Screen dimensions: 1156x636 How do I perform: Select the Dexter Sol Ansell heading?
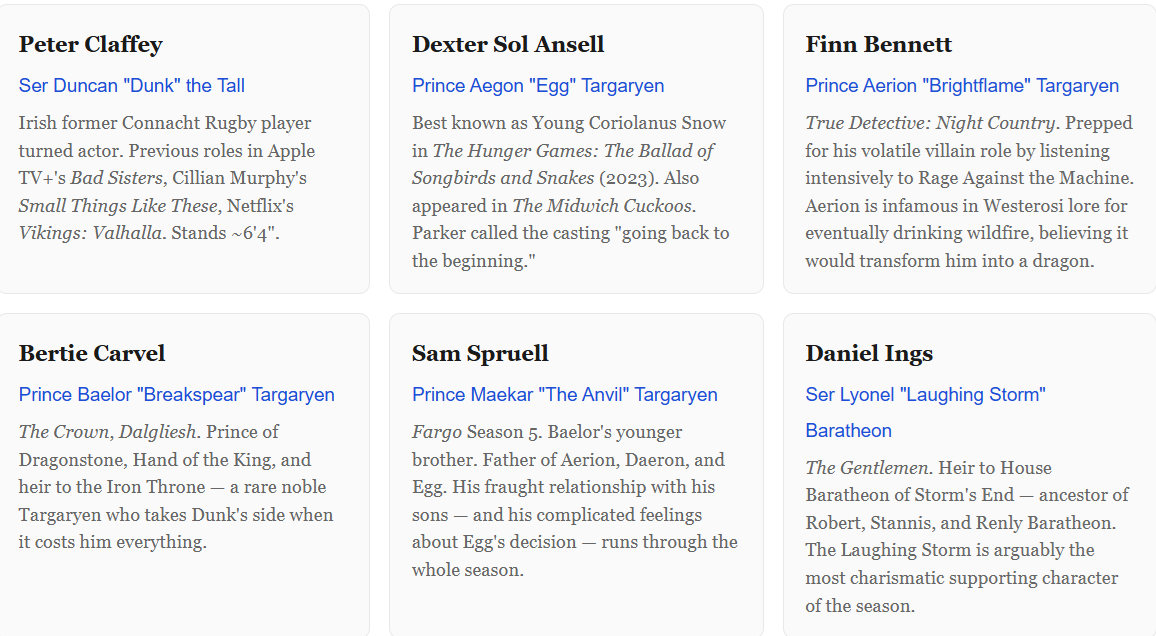(x=508, y=44)
